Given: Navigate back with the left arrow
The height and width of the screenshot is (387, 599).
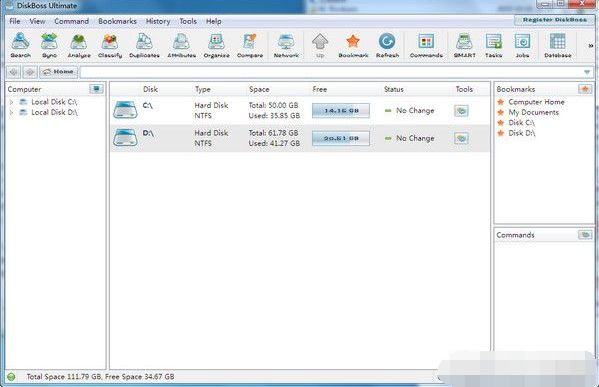Looking at the screenshot, I should click(14, 72).
